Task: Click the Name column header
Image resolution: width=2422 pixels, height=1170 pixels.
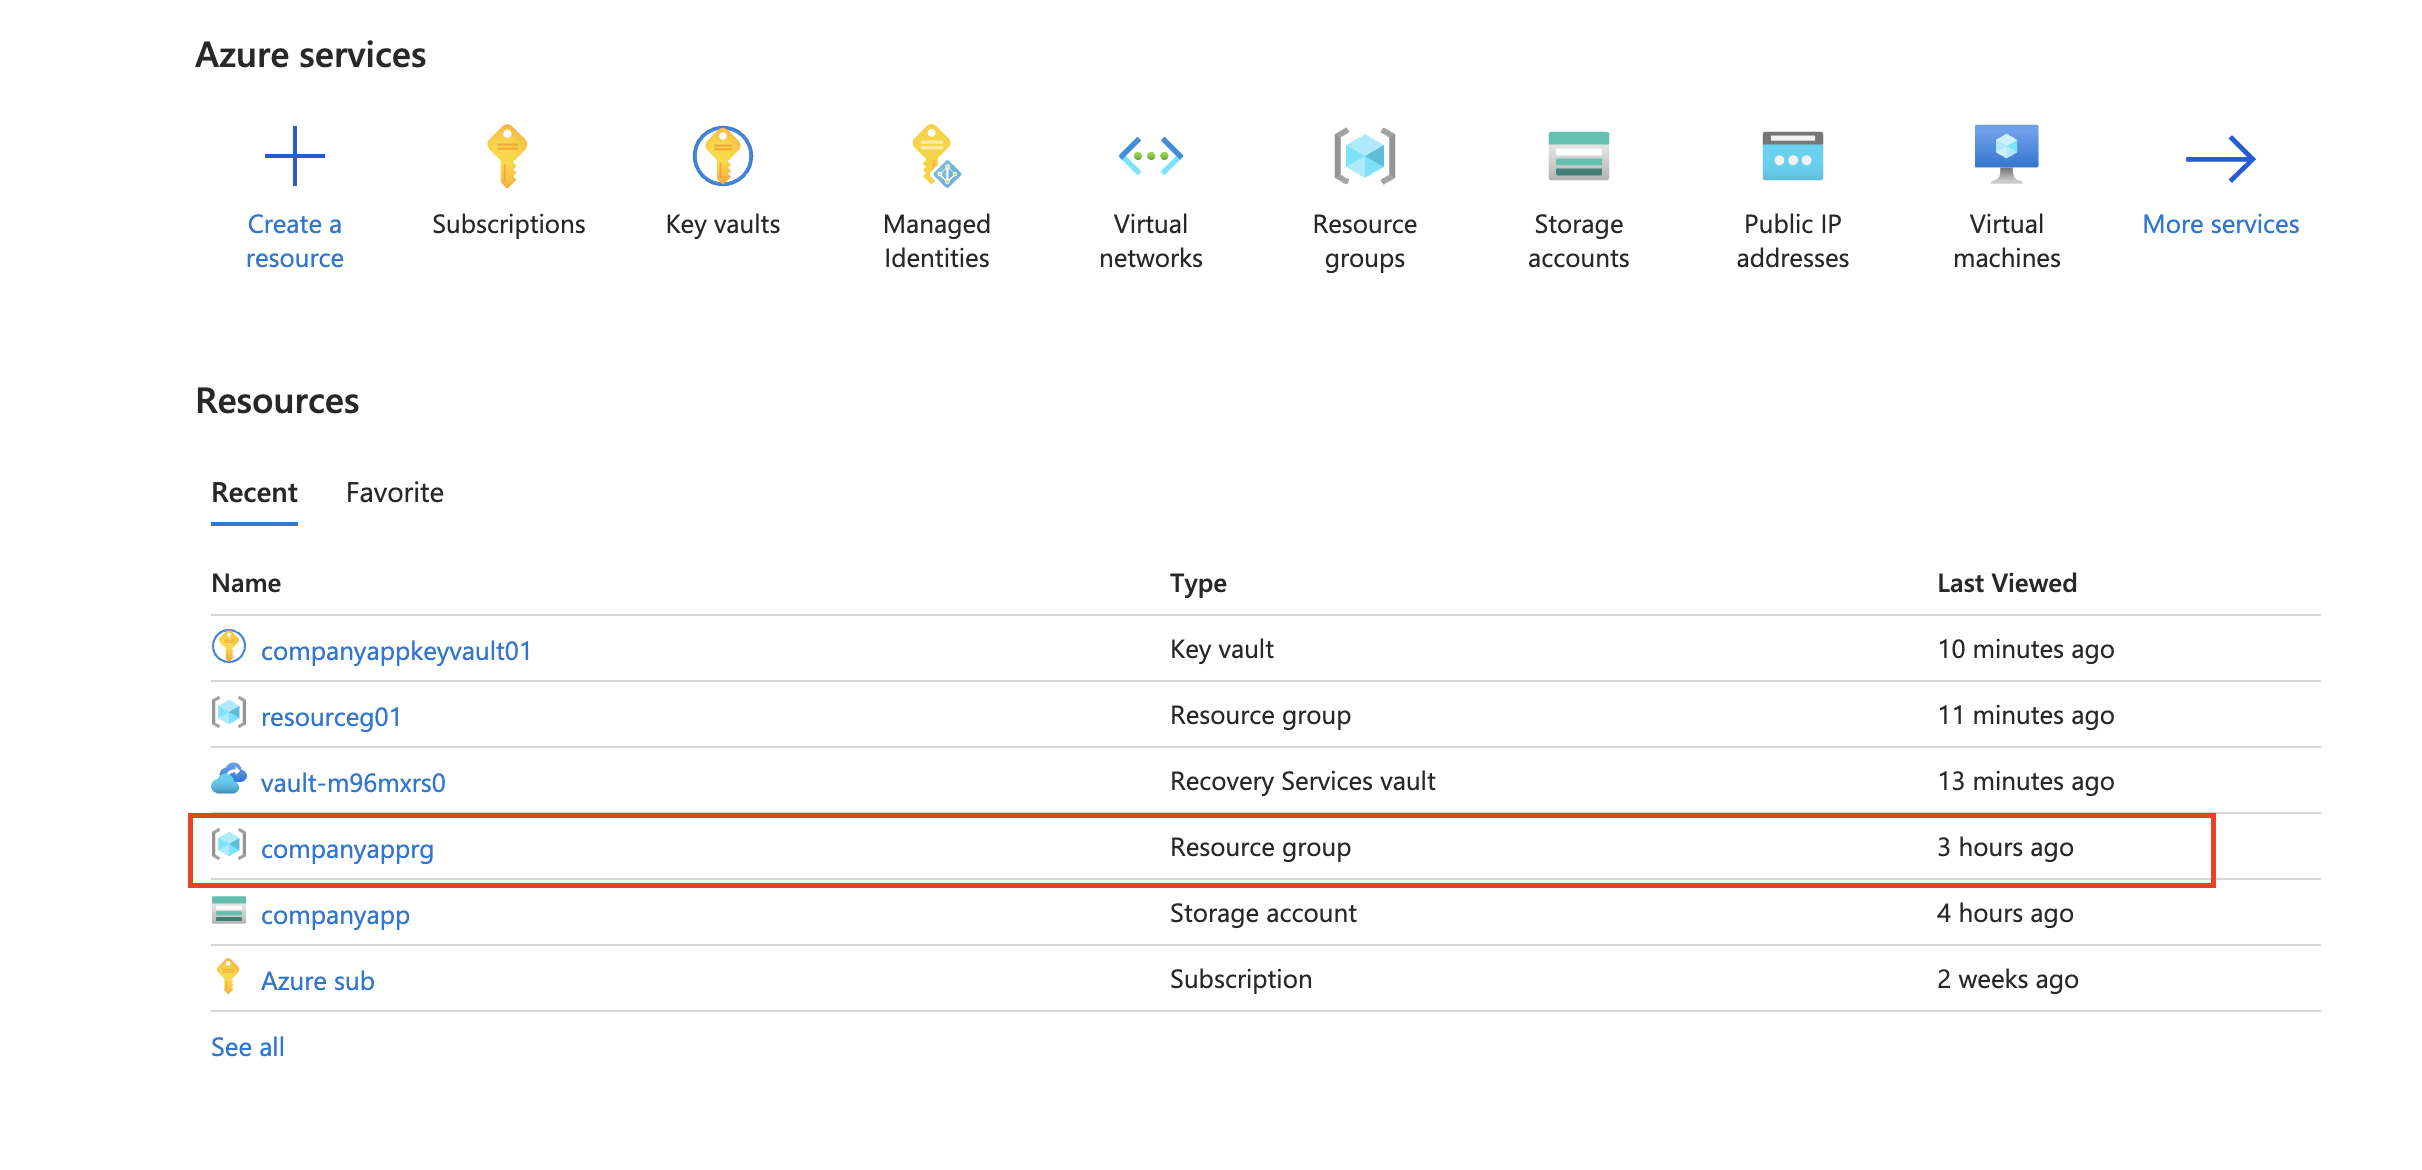Action: [x=246, y=583]
